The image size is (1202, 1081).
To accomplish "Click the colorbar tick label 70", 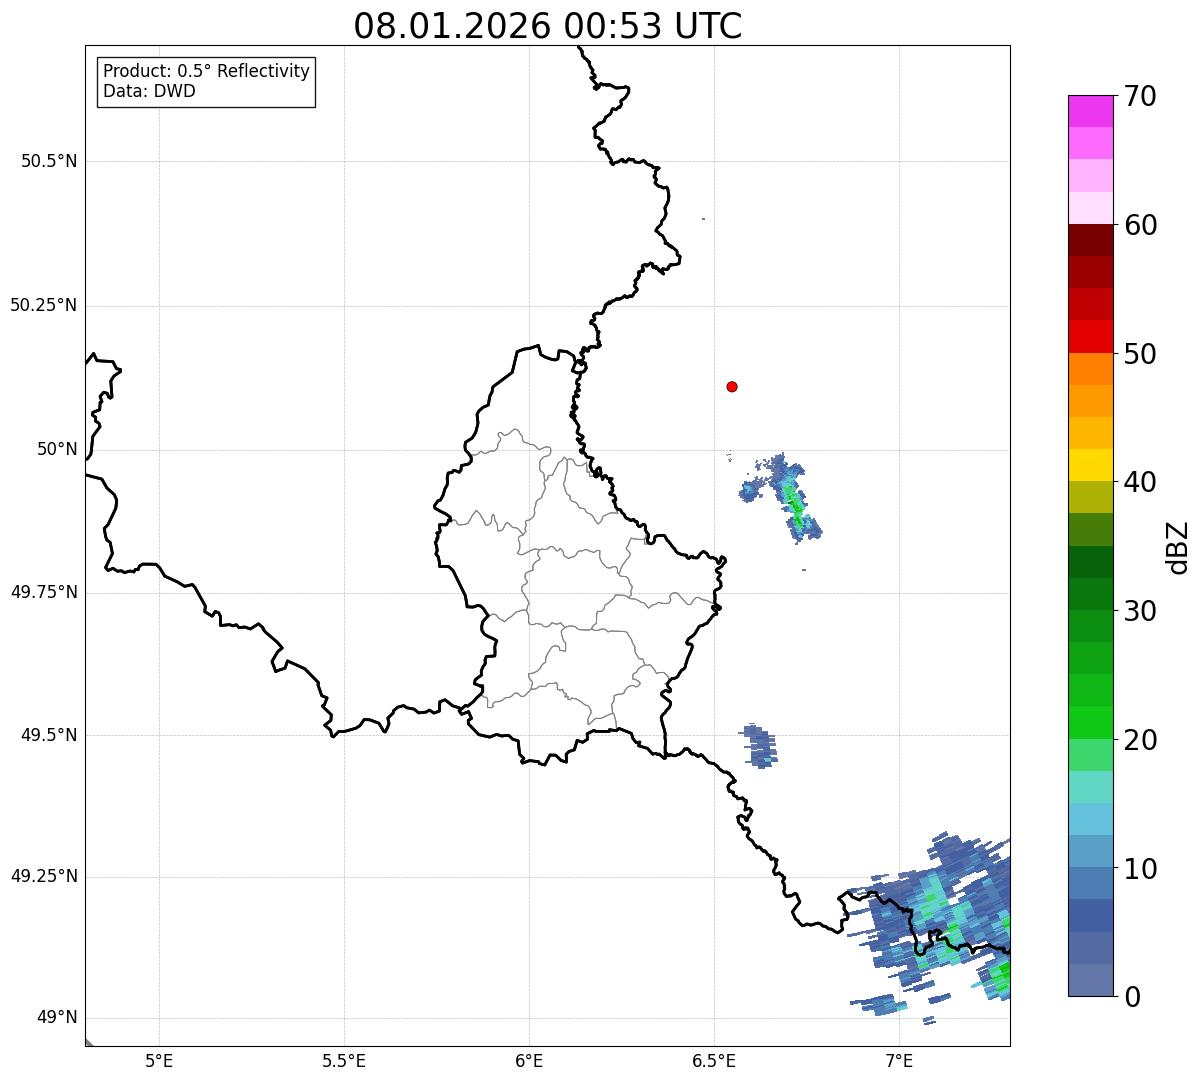I will [x=1140, y=96].
